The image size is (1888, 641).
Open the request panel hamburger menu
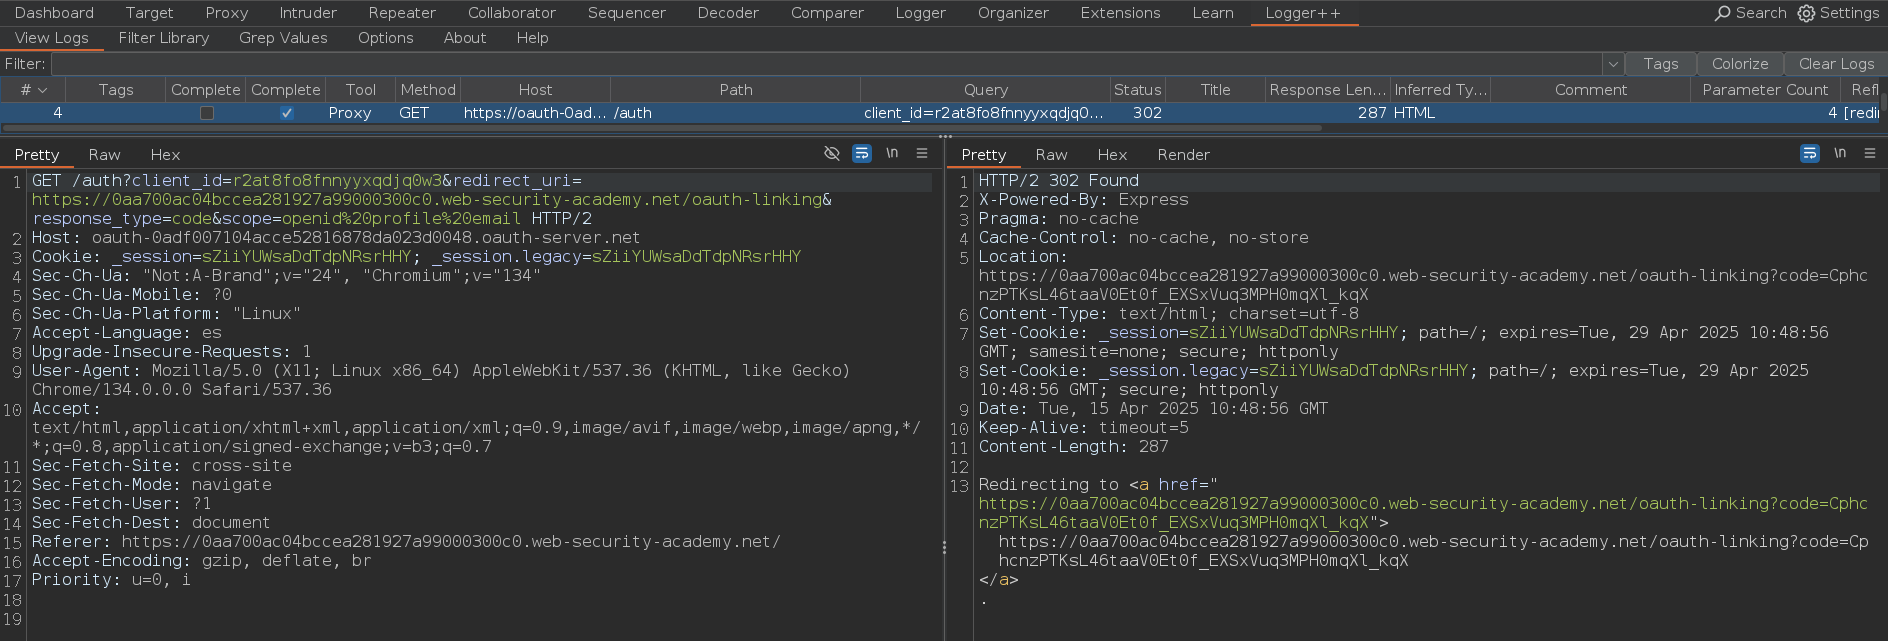click(922, 153)
